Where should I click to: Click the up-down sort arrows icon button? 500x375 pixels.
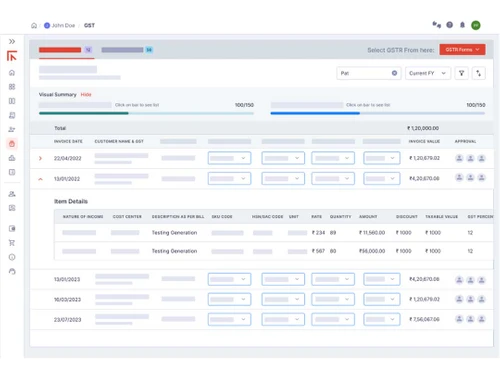click(479, 73)
